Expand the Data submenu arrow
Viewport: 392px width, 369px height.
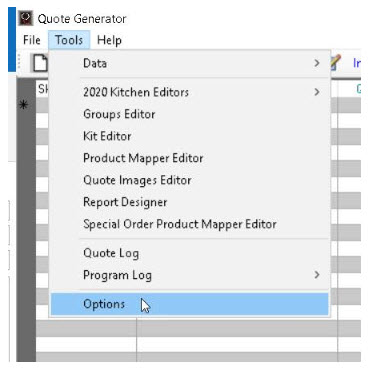[x=317, y=63]
